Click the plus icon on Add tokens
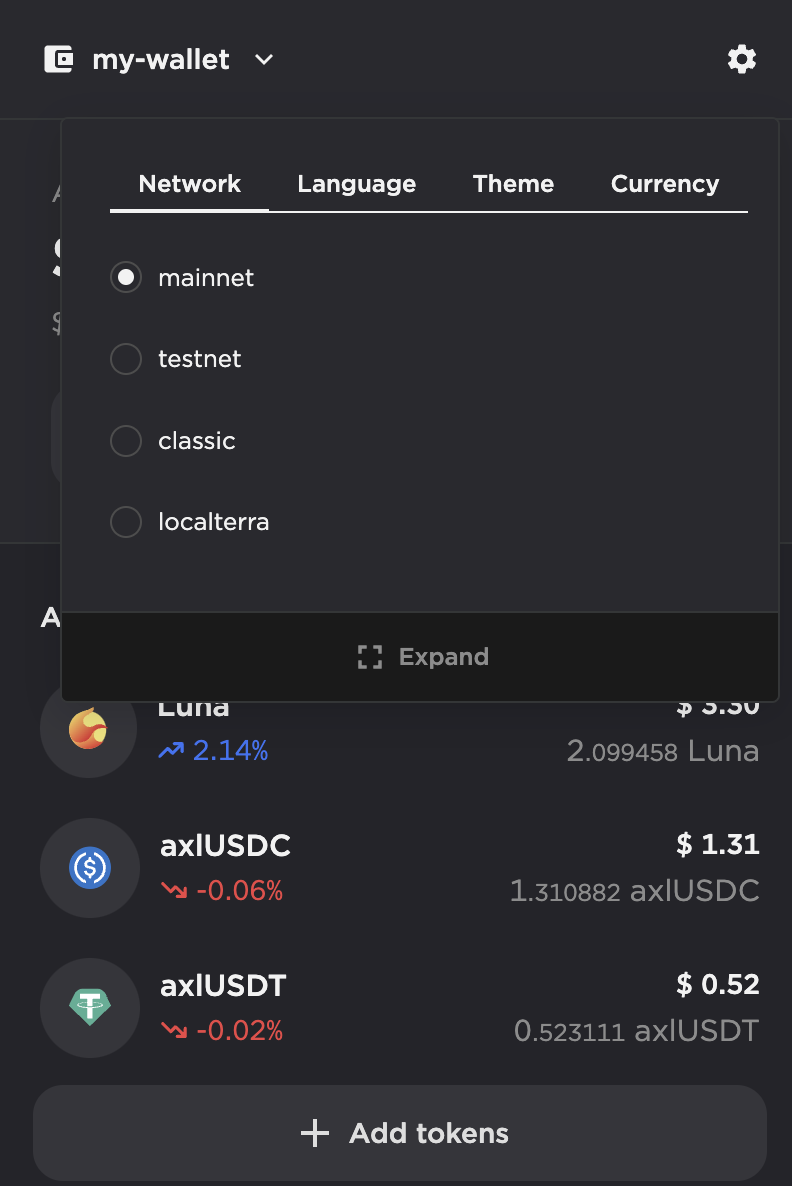The height and width of the screenshot is (1186, 792). pos(315,1133)
